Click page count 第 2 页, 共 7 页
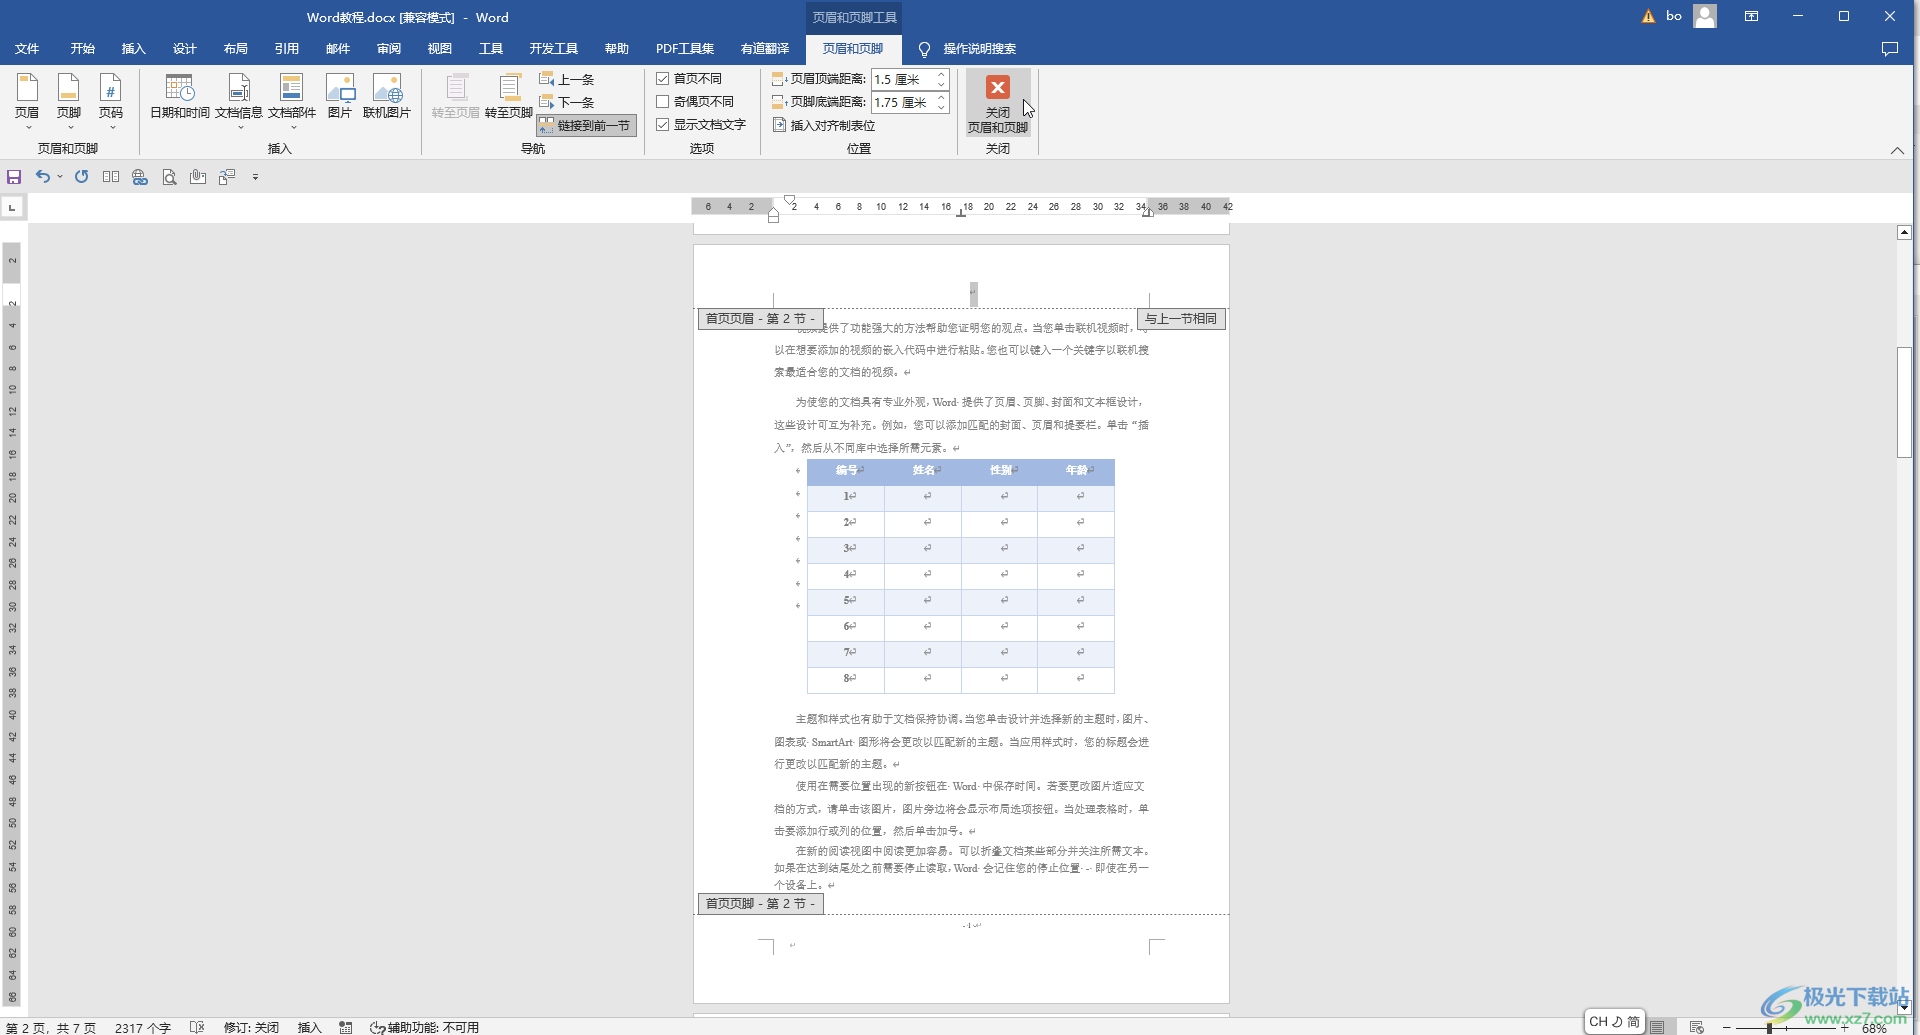Screen dimensions: 1920x1035 (x=51, y=1027)
